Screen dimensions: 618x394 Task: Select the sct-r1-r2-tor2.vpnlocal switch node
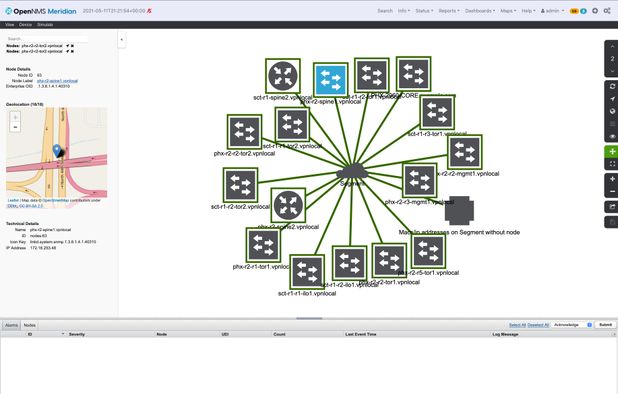(240, 185)
